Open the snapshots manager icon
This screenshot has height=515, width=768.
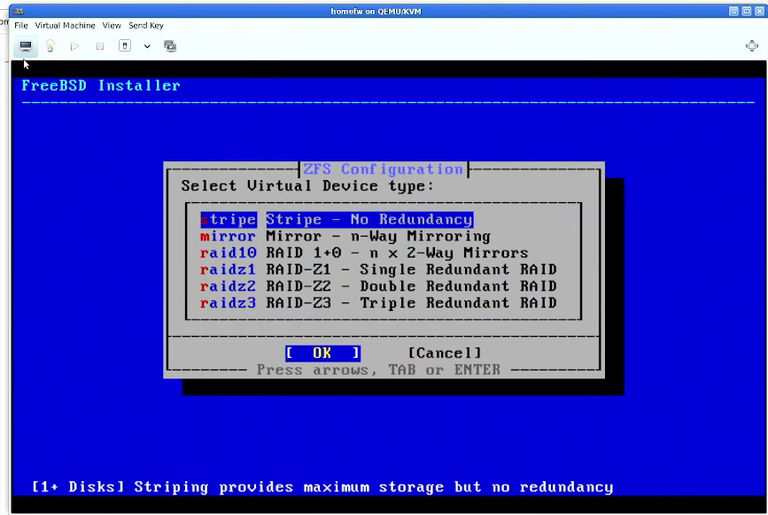click(x=170, y=46)
